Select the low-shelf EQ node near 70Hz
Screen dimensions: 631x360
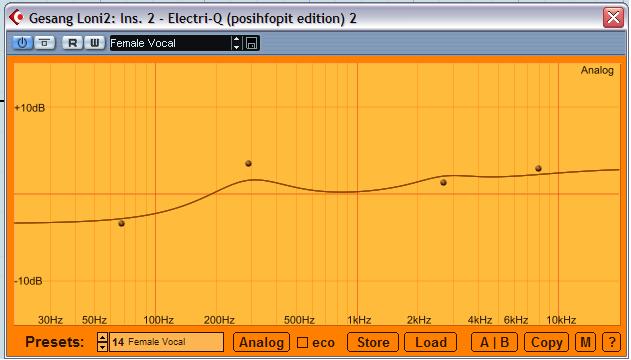[122, 223]
